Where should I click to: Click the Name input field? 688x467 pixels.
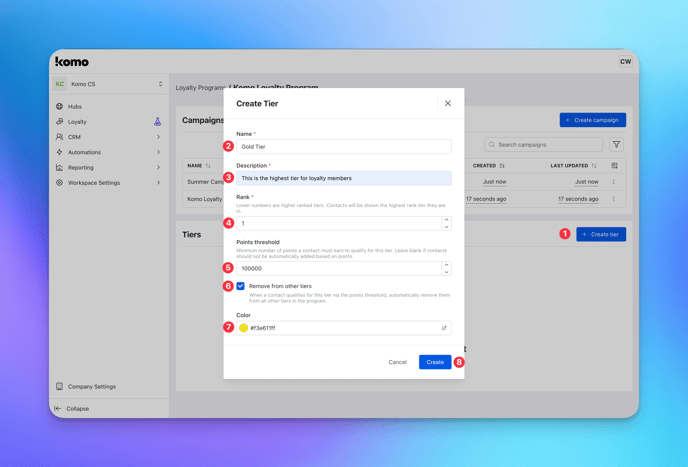coord(344,147)
